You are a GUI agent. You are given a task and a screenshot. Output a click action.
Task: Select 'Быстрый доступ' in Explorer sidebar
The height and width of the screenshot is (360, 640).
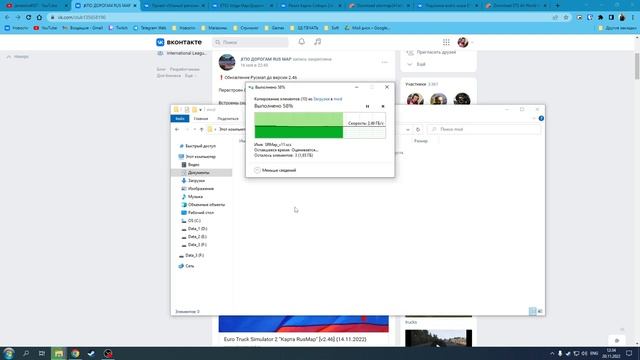point(198,146)
